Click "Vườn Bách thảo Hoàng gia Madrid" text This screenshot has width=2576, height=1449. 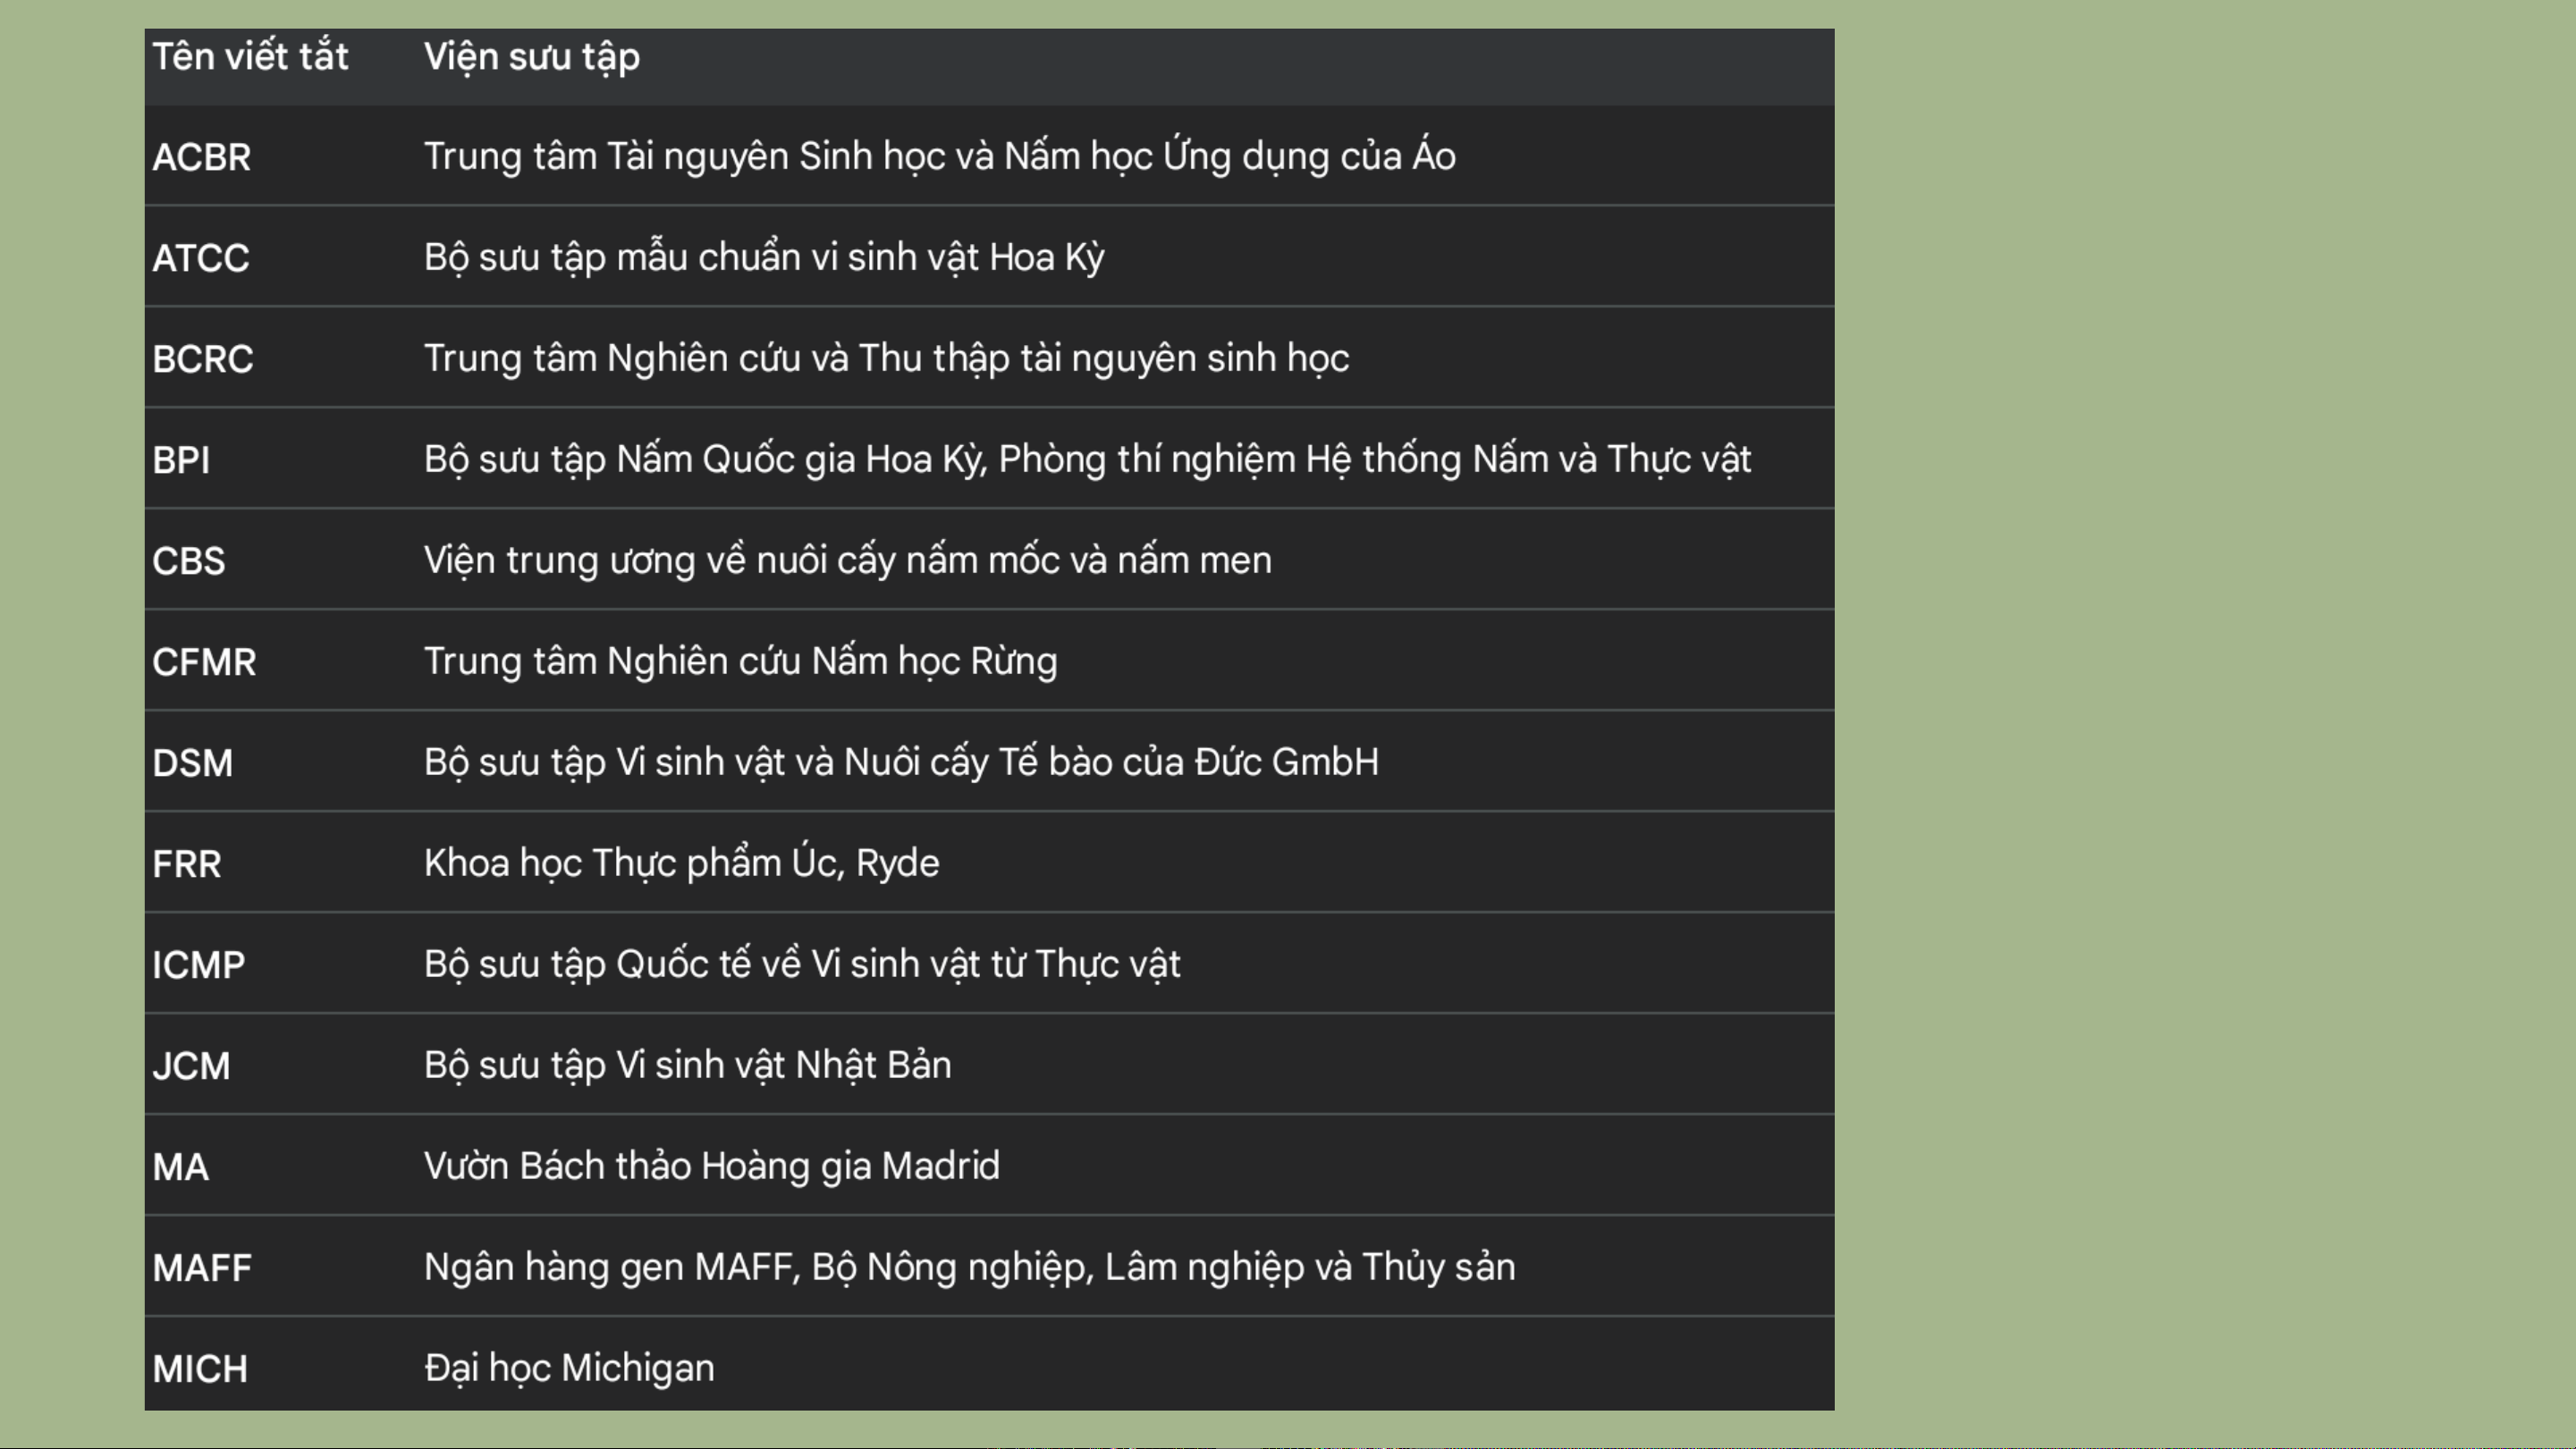tap(711, 1167)
